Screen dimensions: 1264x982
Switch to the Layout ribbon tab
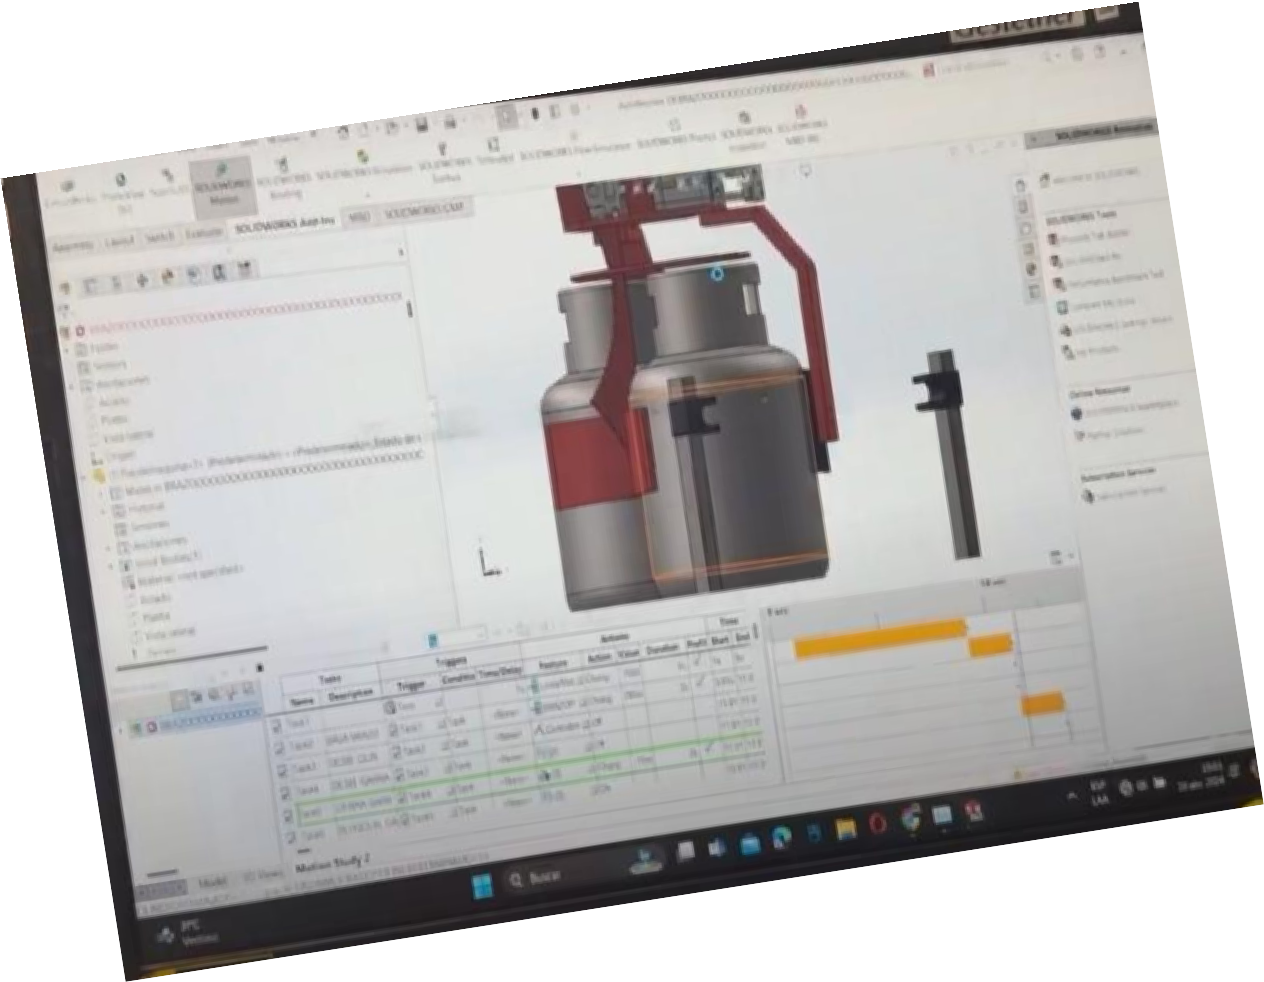[x=120, y=241]
